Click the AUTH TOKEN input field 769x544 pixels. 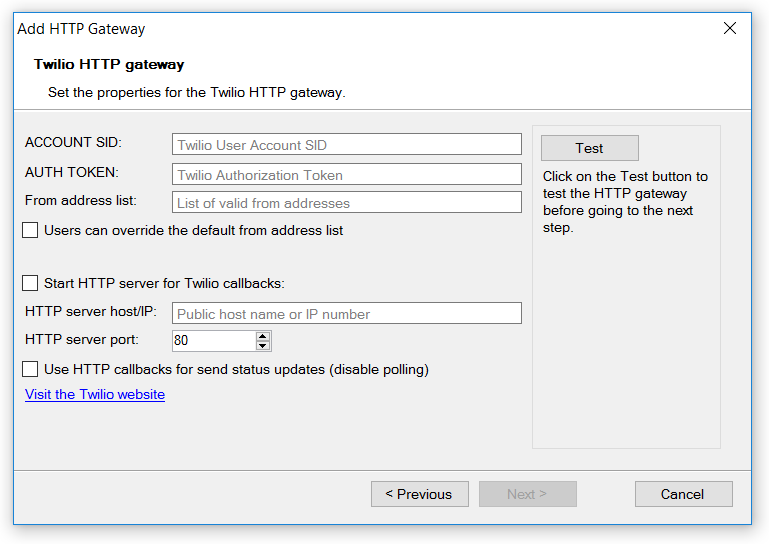click(x=346, y=174)
